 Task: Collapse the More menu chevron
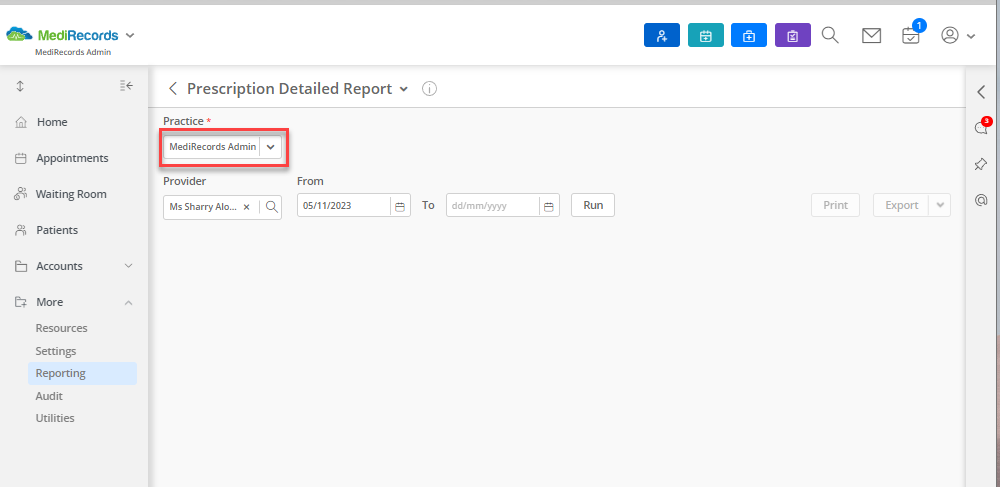[128, 302]
